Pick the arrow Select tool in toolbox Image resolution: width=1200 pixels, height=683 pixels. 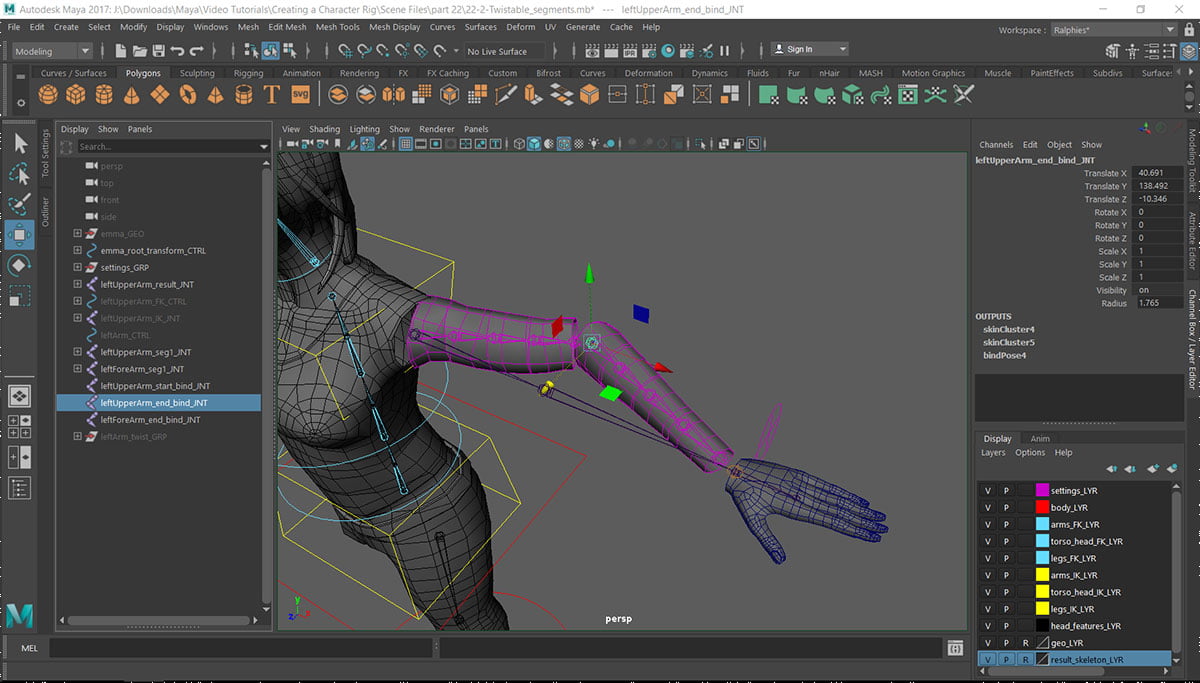[19, 144]
